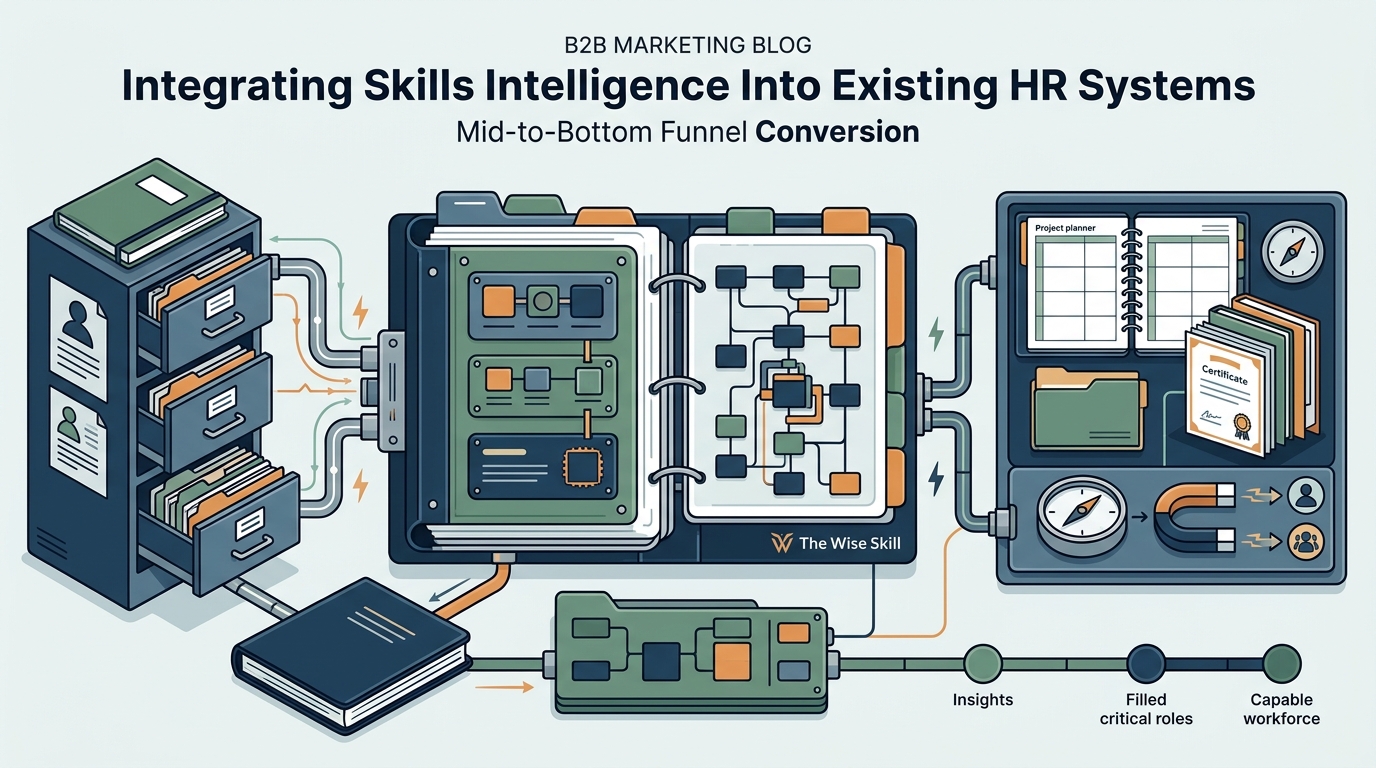
Task: Click the orange microchip icon in the binder
Action: coord(581,467)
